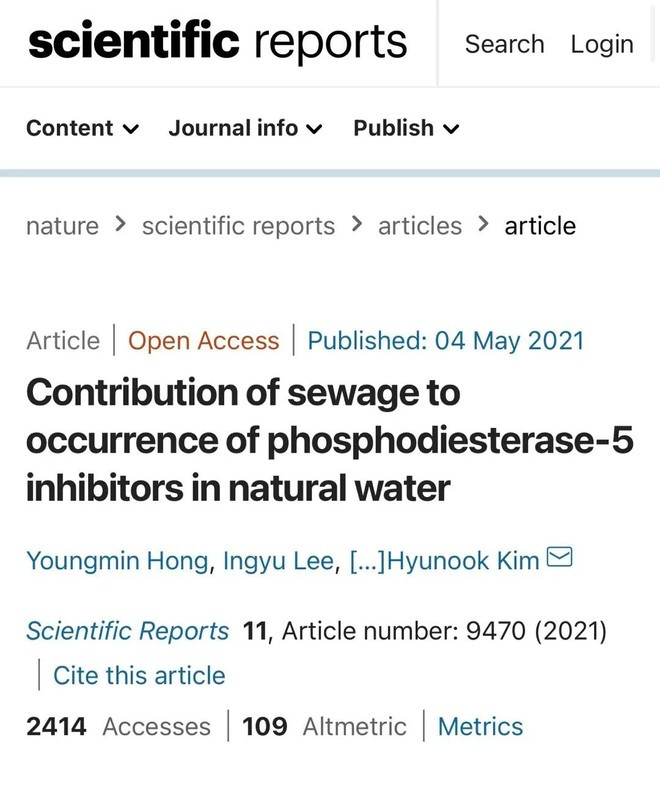Expand the Content menu
The height and width of the screenshot is (790, 660).
[x=82, y=128]
